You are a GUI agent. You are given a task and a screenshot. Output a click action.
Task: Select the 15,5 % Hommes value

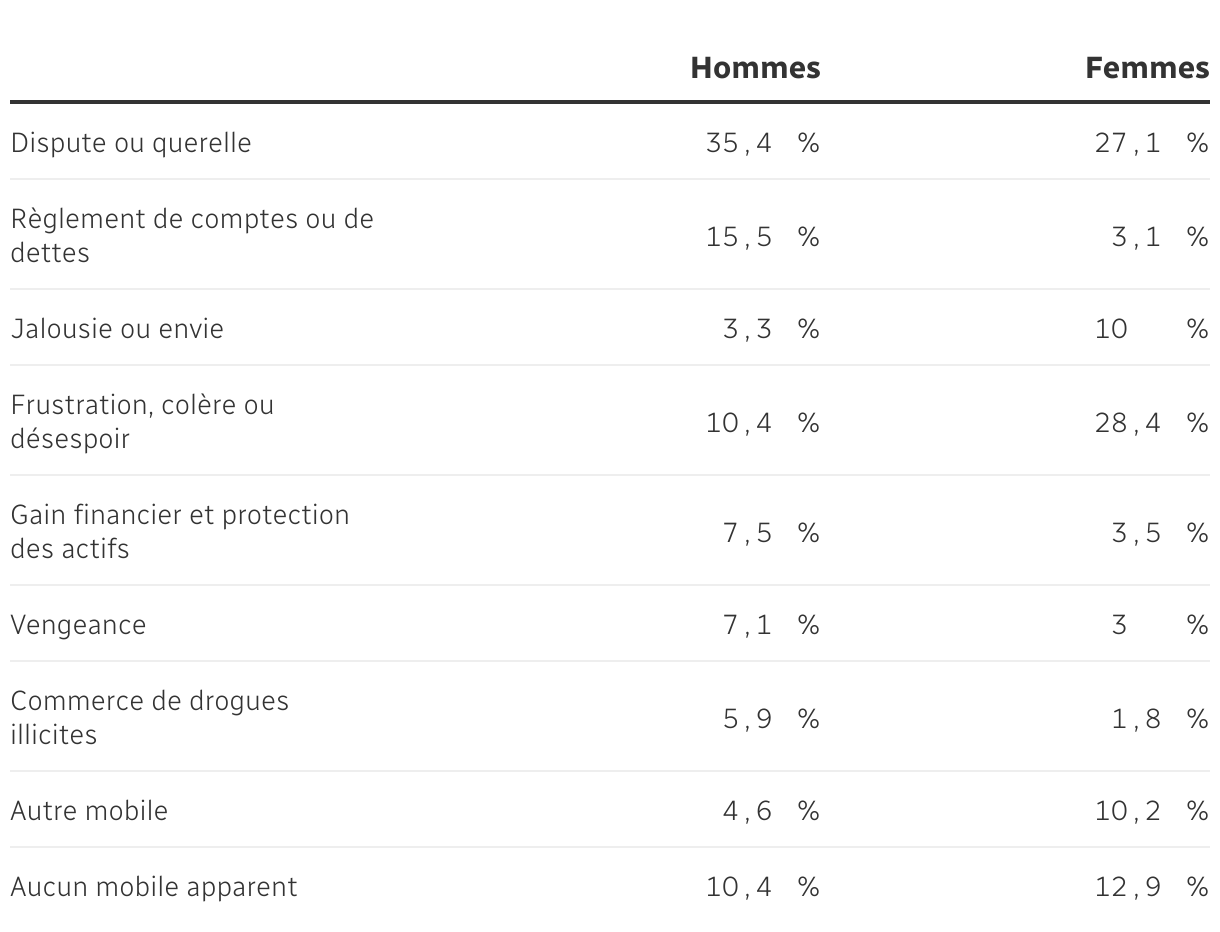[763, 237]
